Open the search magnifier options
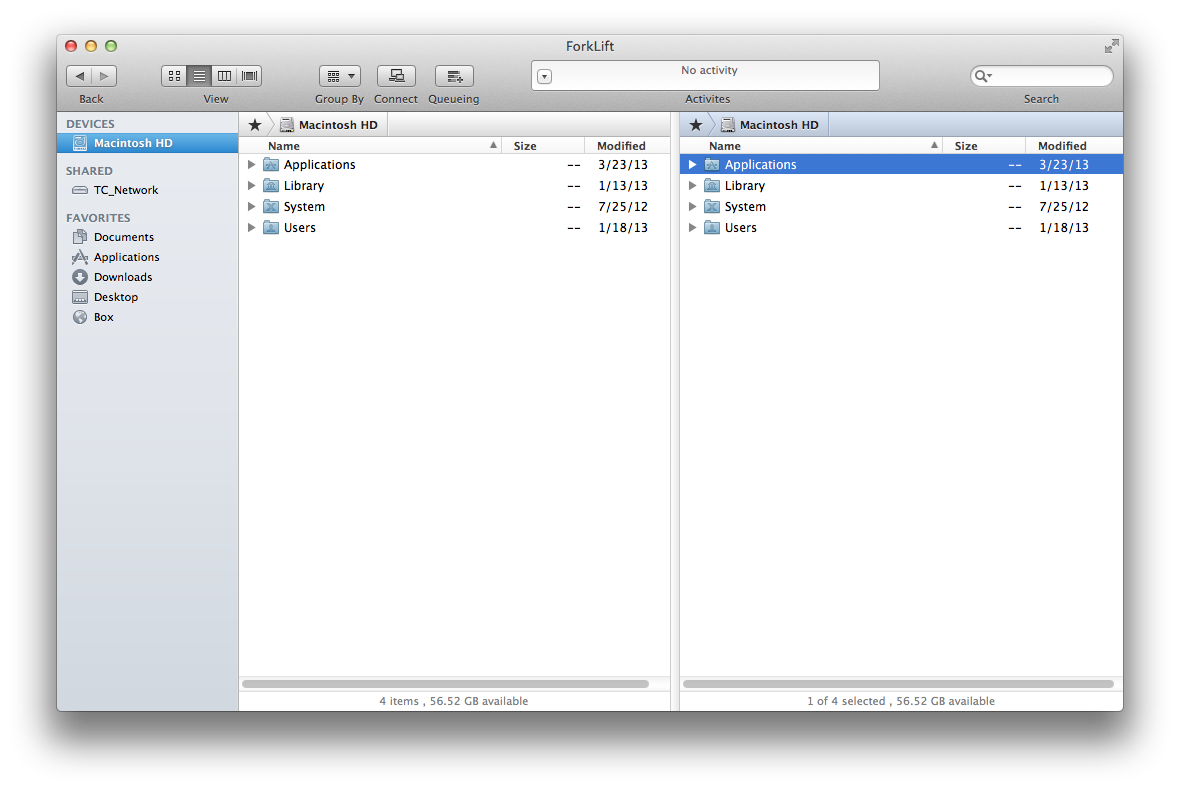 click(983, 76)
